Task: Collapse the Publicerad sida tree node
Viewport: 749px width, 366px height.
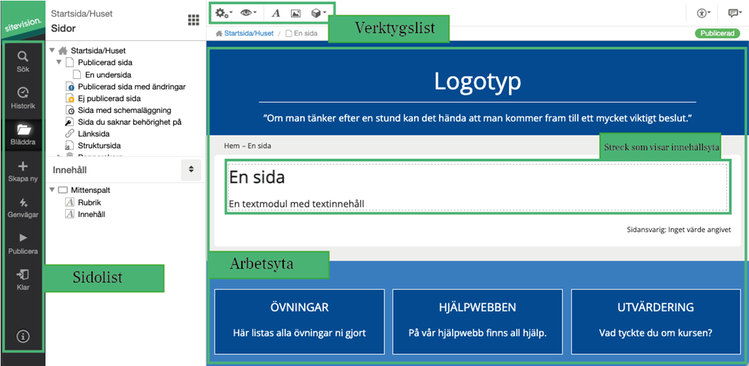Action: (59, 62)
